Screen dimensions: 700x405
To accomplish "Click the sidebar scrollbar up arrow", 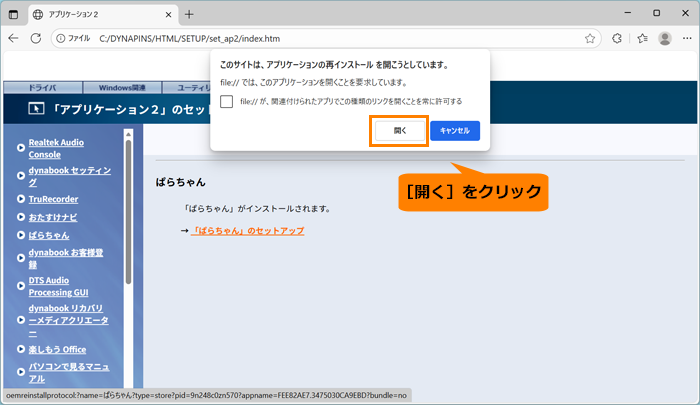I will 129,134.
